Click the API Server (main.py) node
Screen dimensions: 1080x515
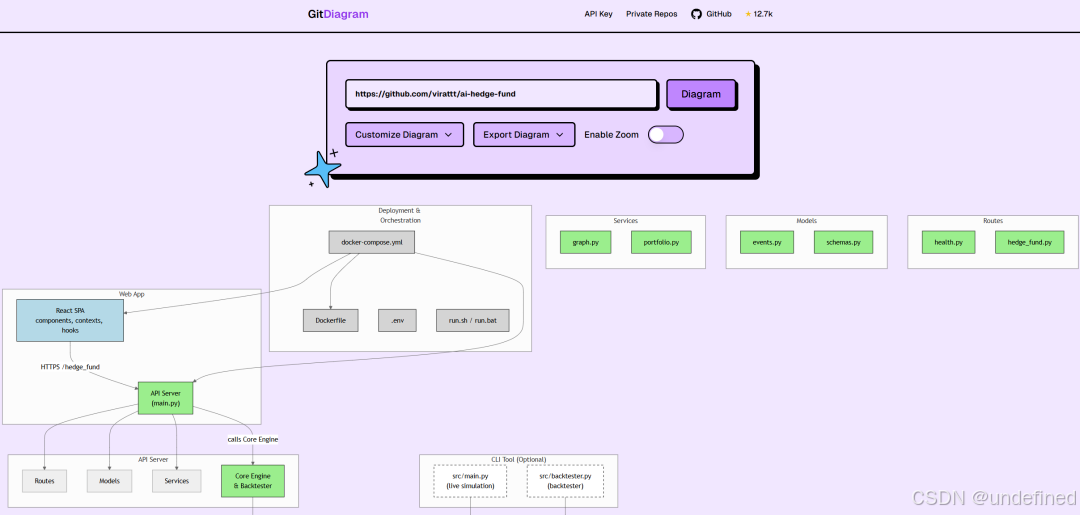click(x=165, y=398)
